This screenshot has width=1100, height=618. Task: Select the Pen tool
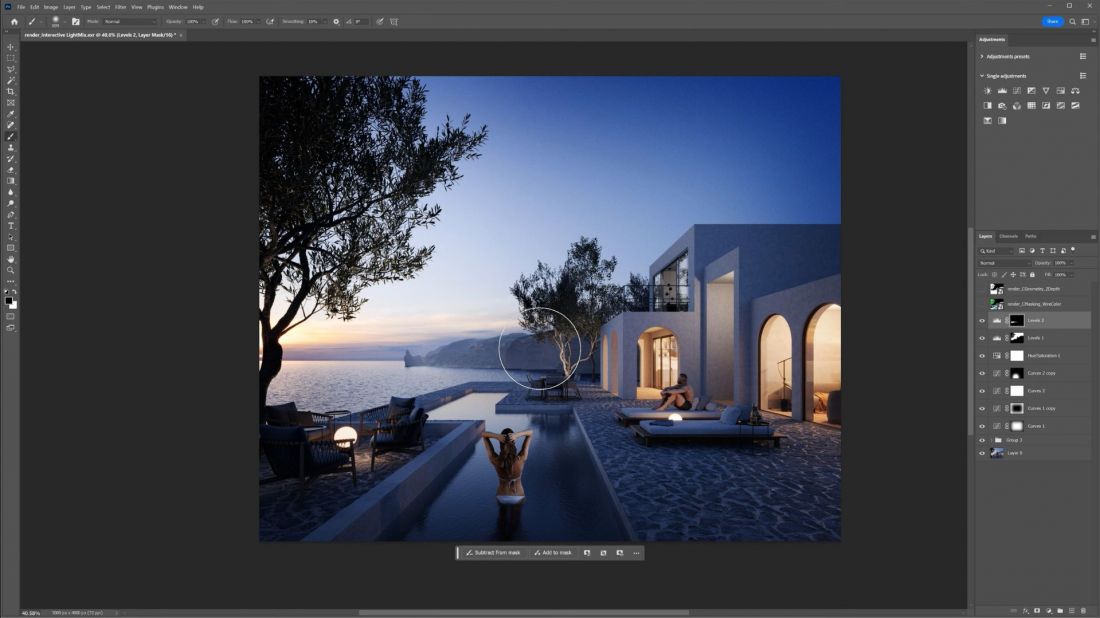click(11, 215)
